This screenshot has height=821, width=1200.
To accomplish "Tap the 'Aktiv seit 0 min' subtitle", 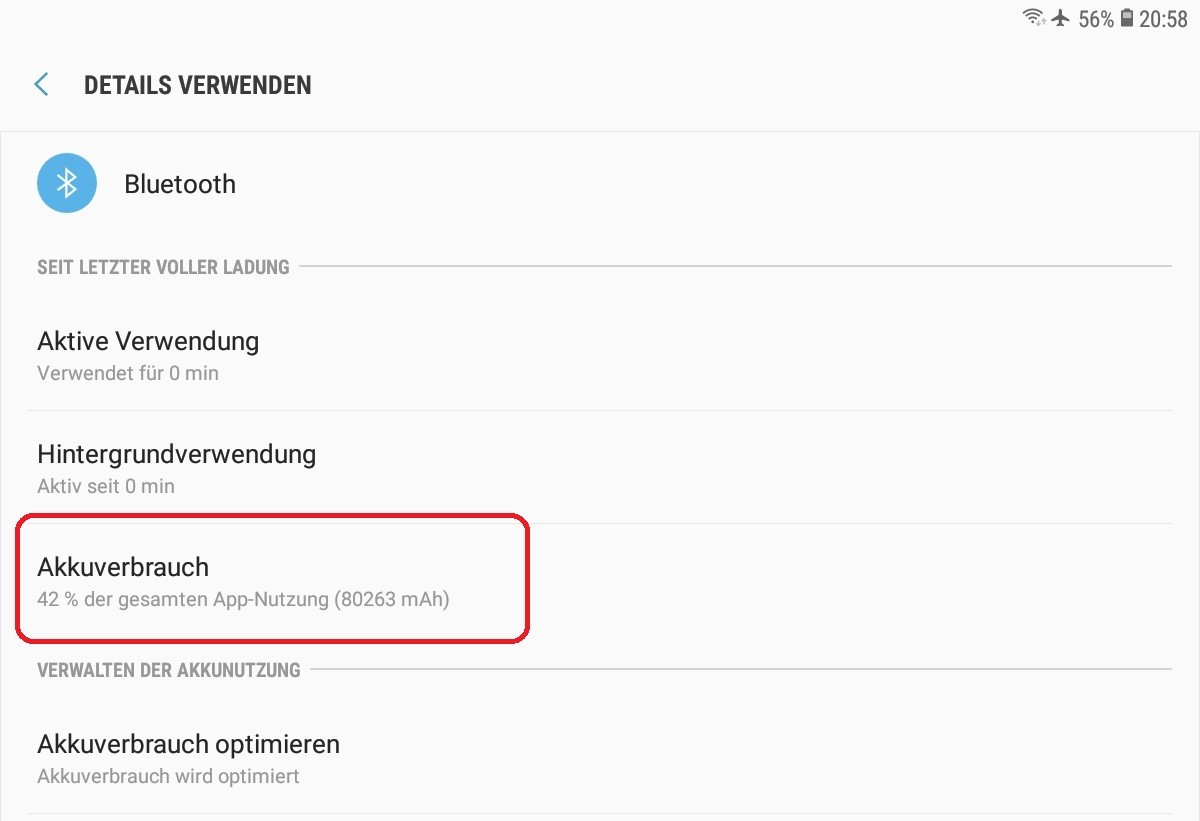I will 106,486.
